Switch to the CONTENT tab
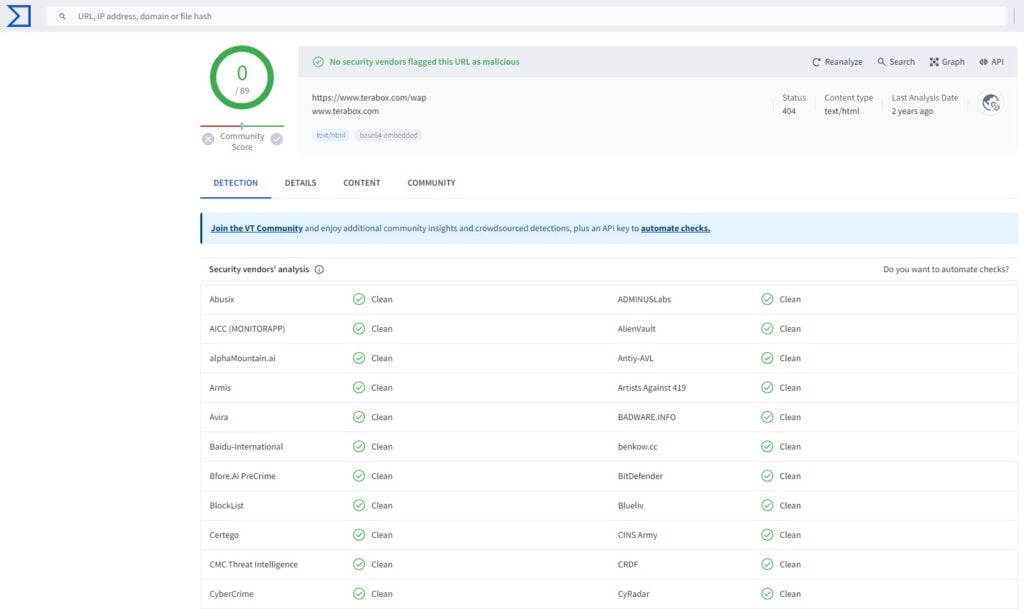 (x=362, y=183)
